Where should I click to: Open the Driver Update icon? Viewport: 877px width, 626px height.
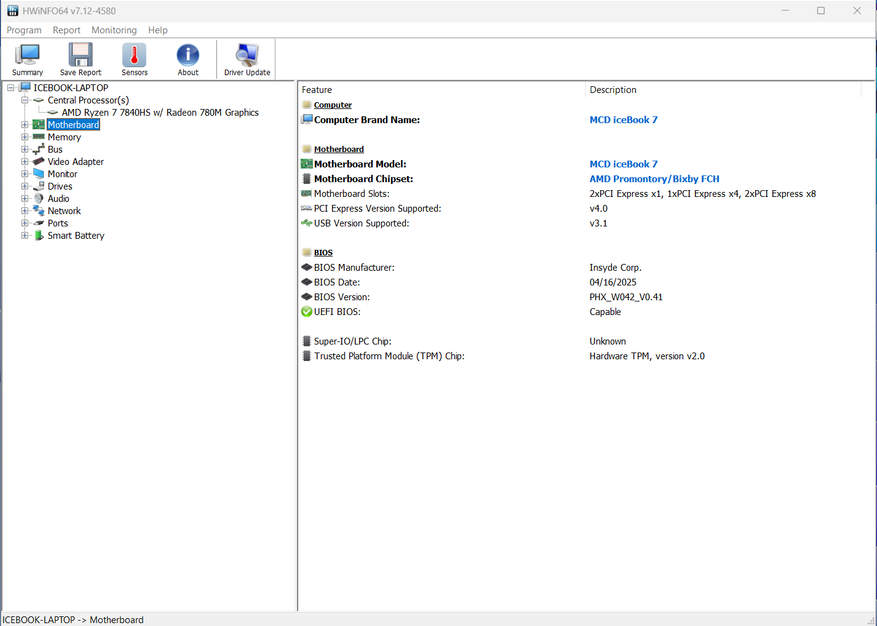pos(246,59)
